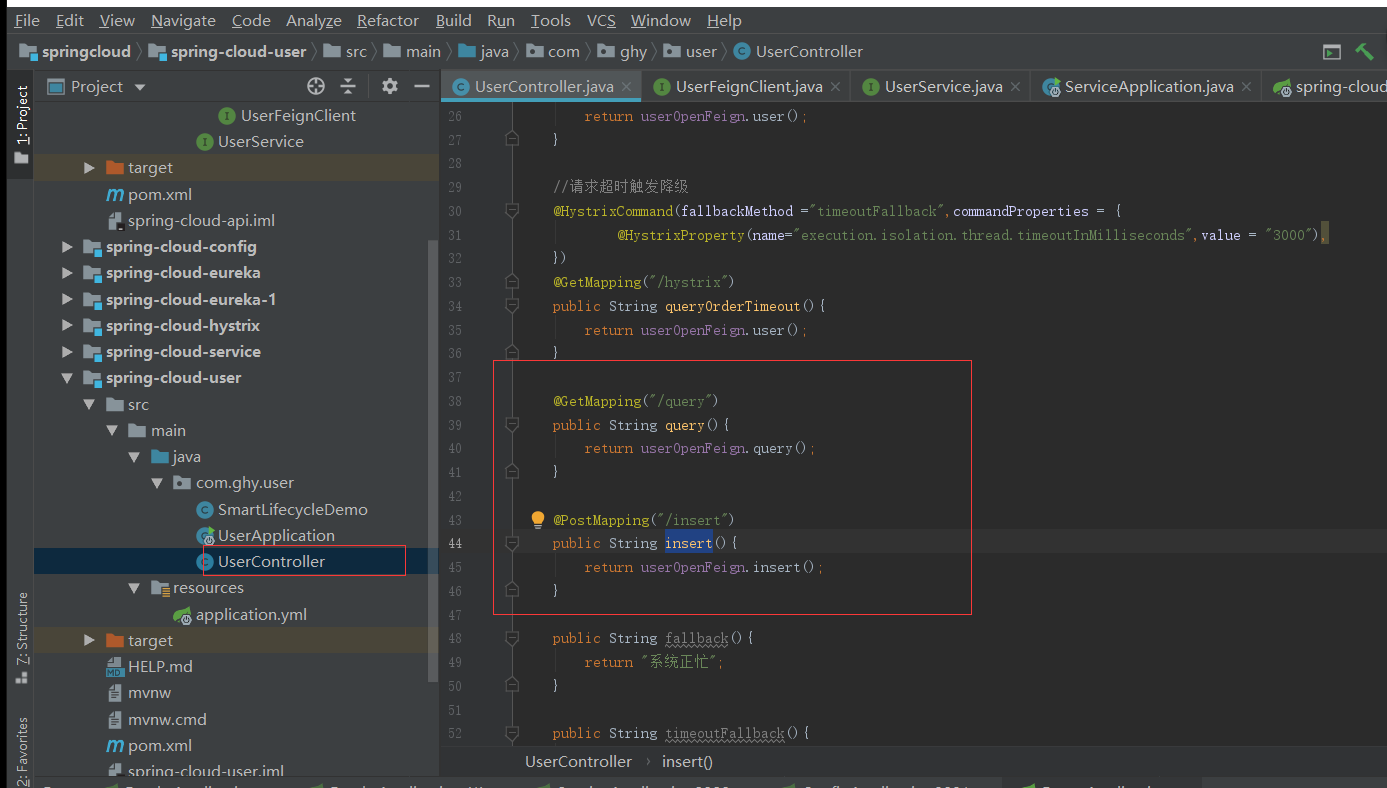
Task: Open Project panel settings gear
Action: click(x=390, y=86)
